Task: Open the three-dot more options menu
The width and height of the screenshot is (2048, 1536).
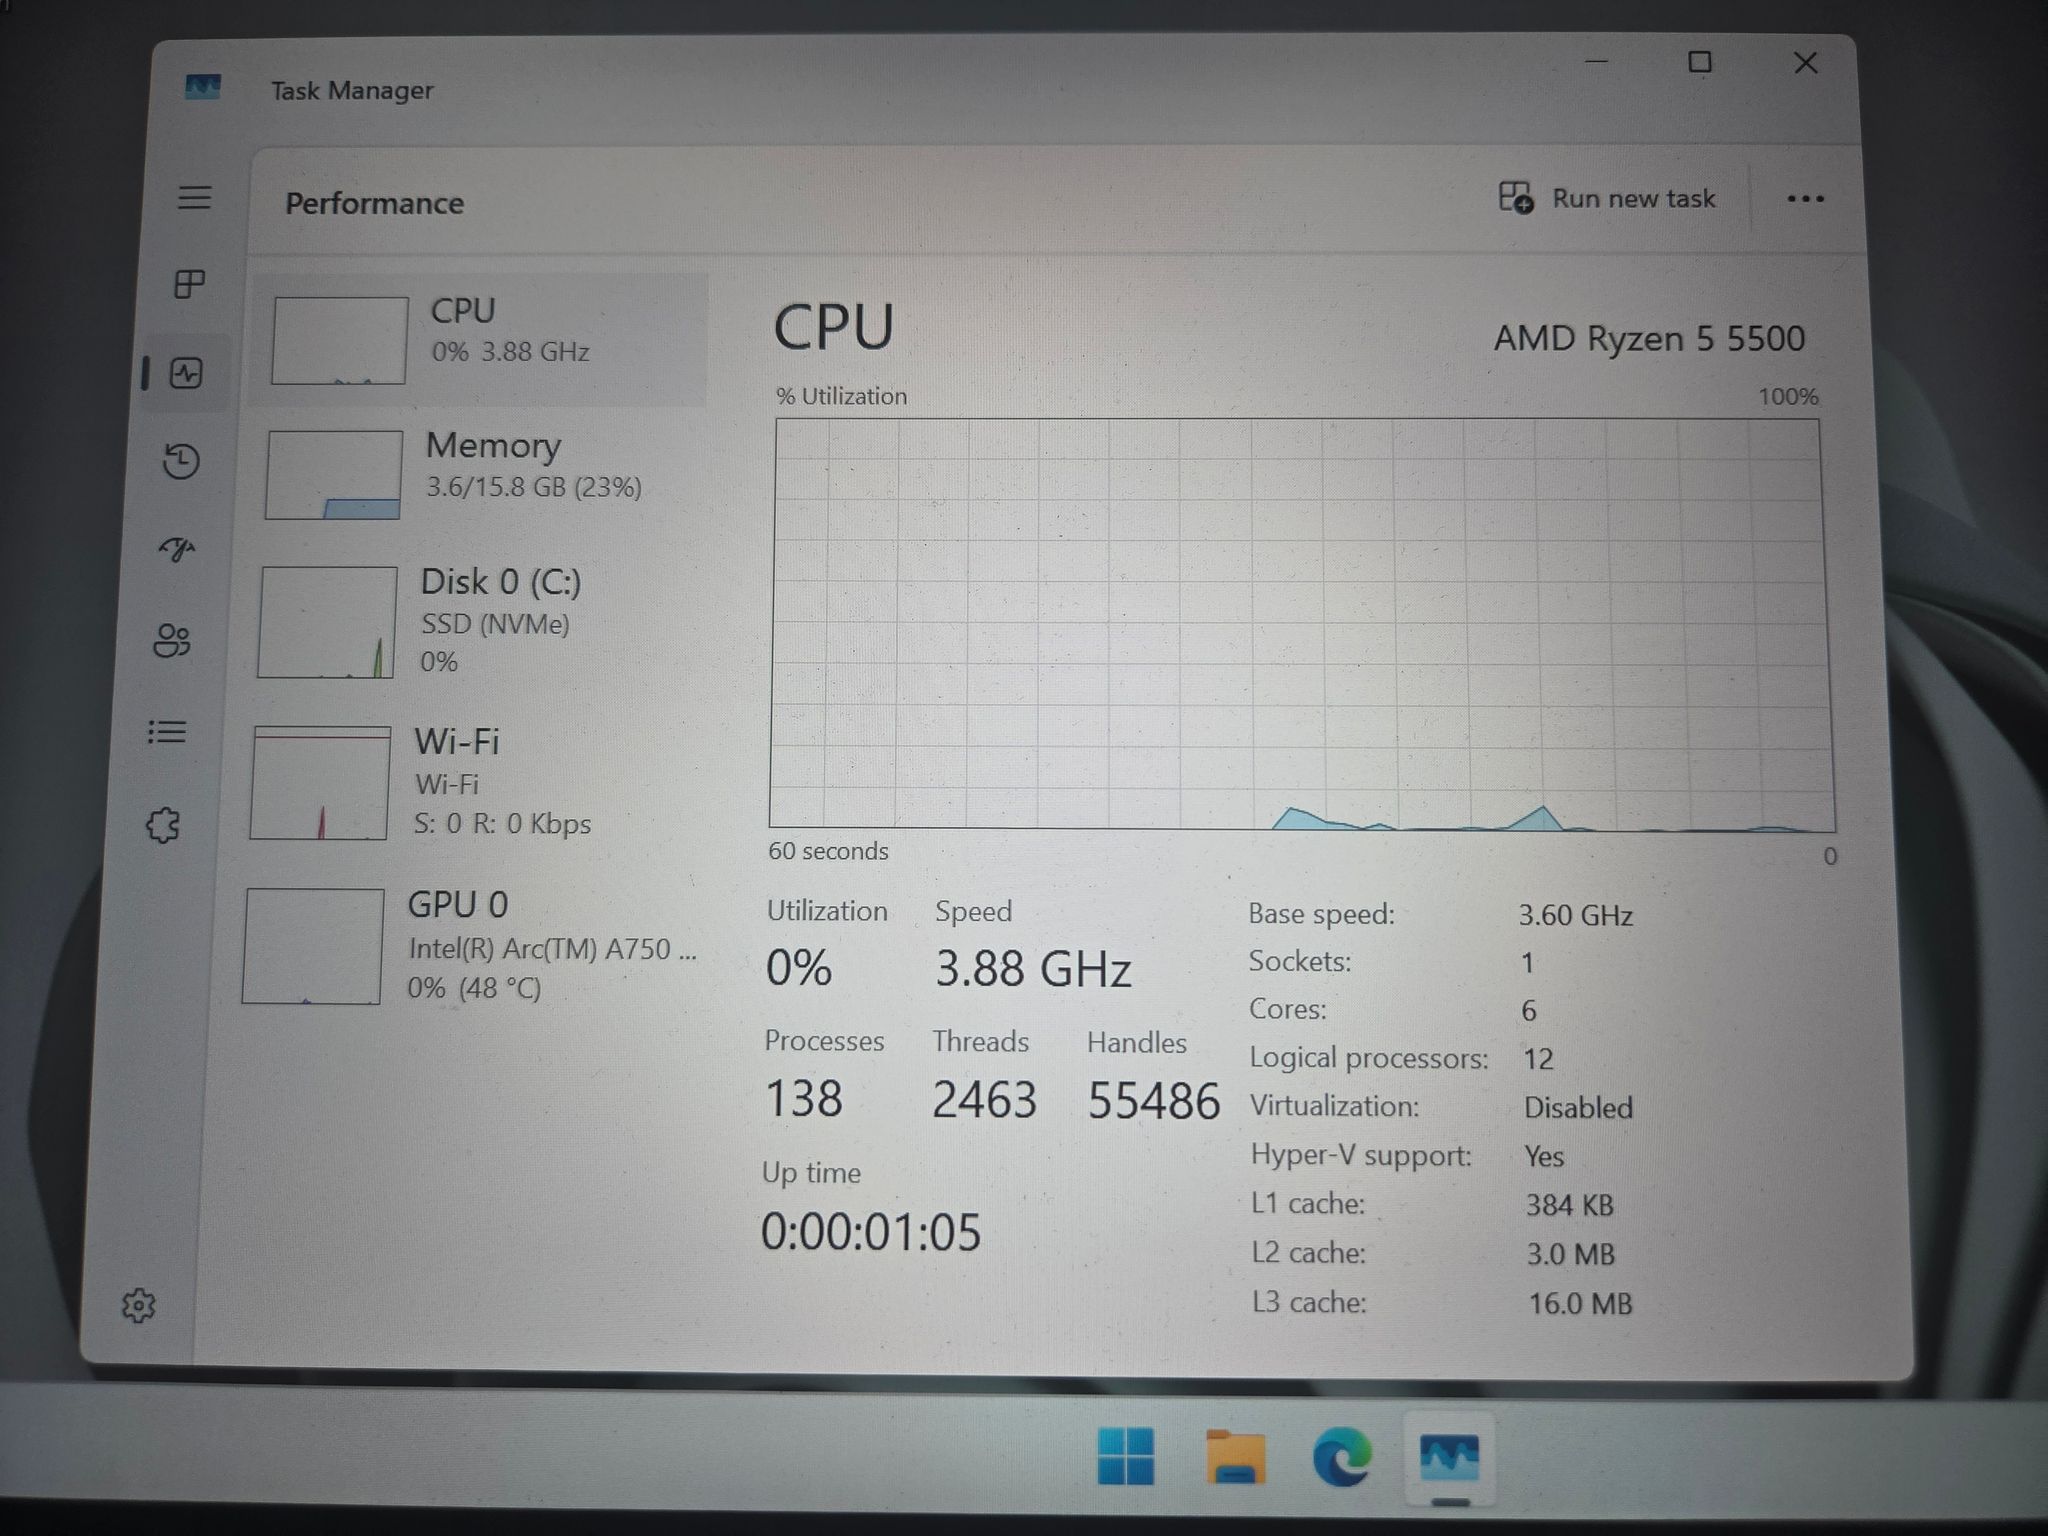Action: (1805, 199)
